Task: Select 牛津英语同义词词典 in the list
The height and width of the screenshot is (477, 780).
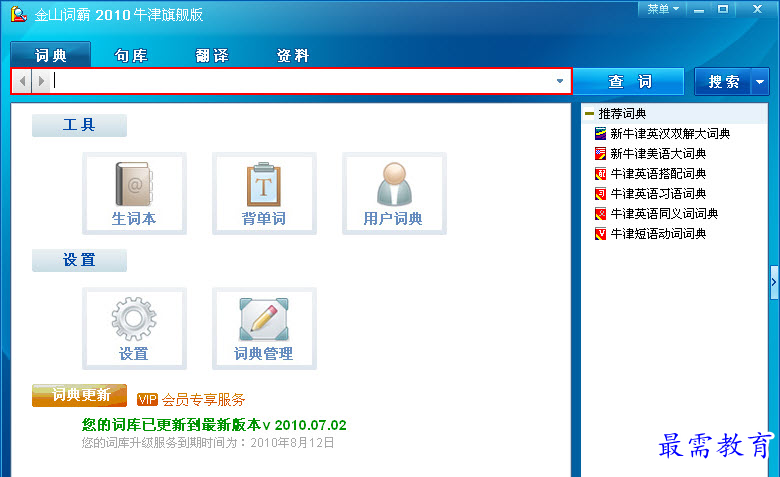Action: click(x=664, y=214)
